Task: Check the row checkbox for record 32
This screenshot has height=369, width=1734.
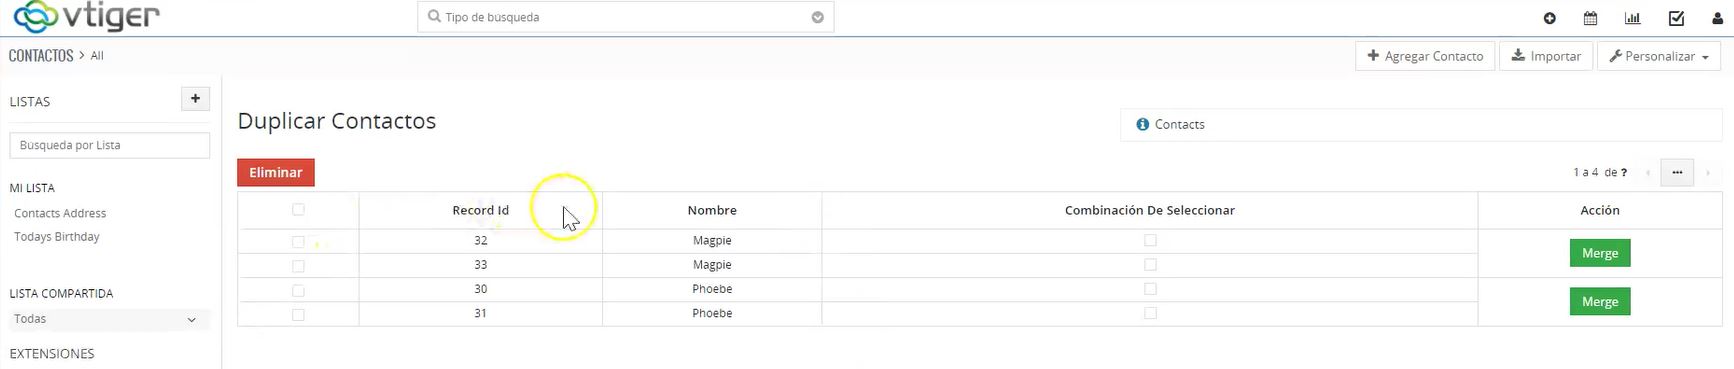Action: 298,241
